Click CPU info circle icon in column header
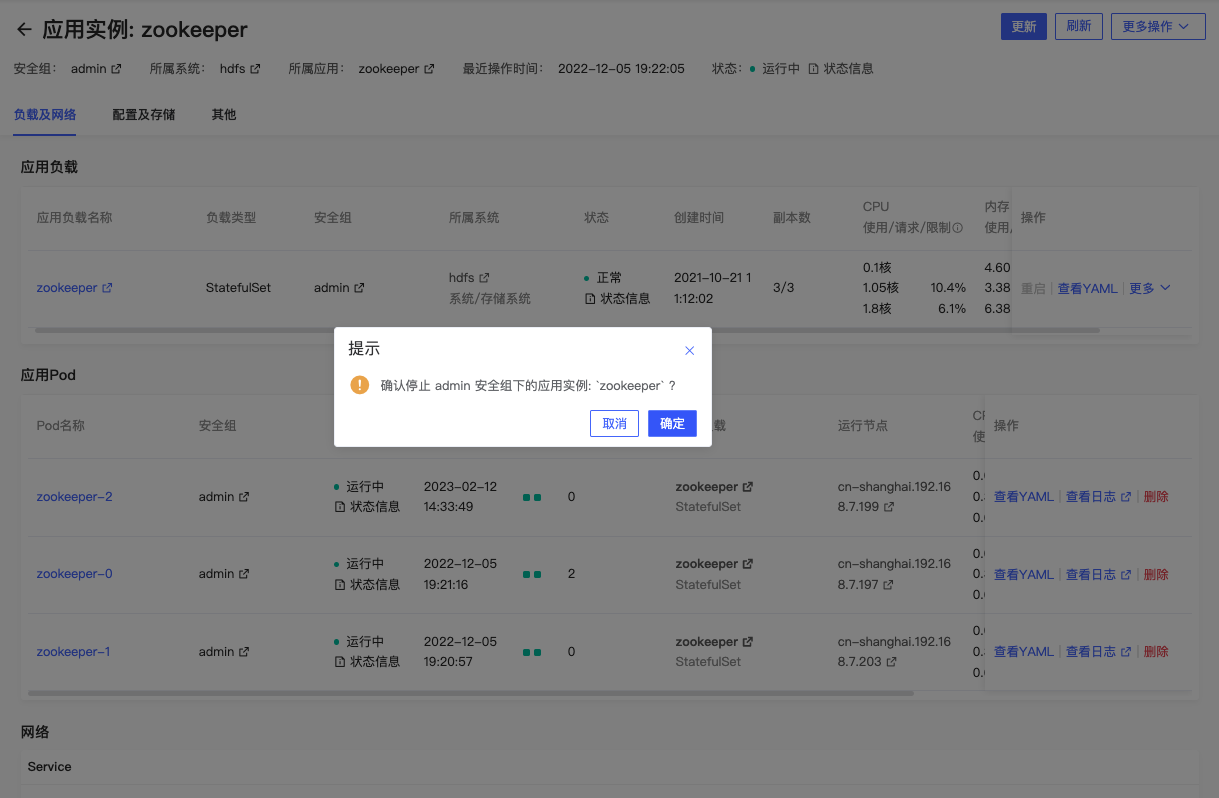The width and height of the screenshot is (1219, 798). click(957, 228)
